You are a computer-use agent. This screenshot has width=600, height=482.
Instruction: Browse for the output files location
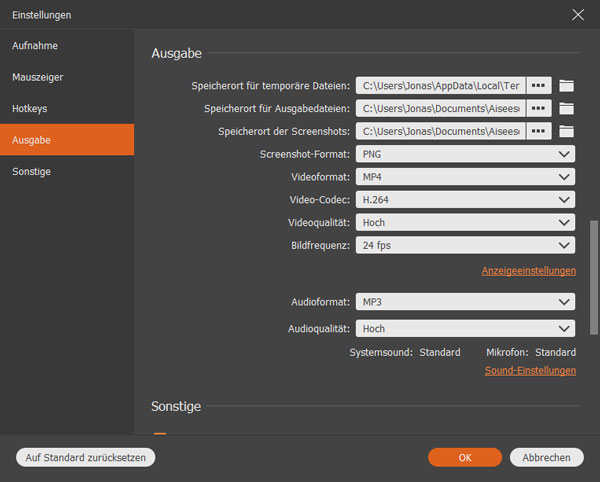coord(539,109)
